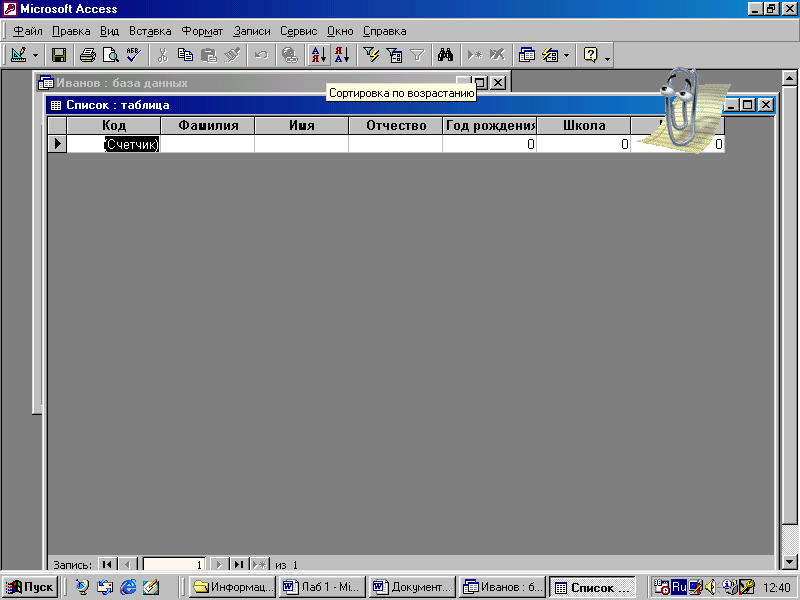
Task: Open the View mode dropdown arrow
Action: click(x=35, y=55)
